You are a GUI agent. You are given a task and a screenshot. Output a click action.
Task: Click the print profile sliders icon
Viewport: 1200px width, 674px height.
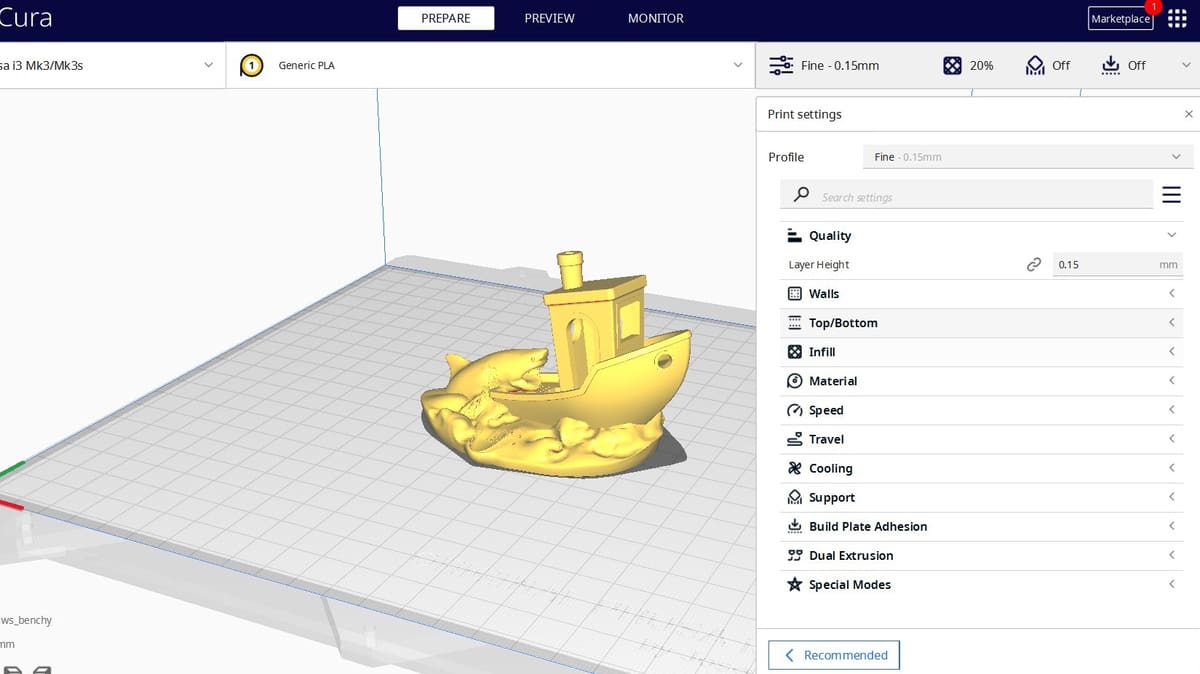click(781, 65)
